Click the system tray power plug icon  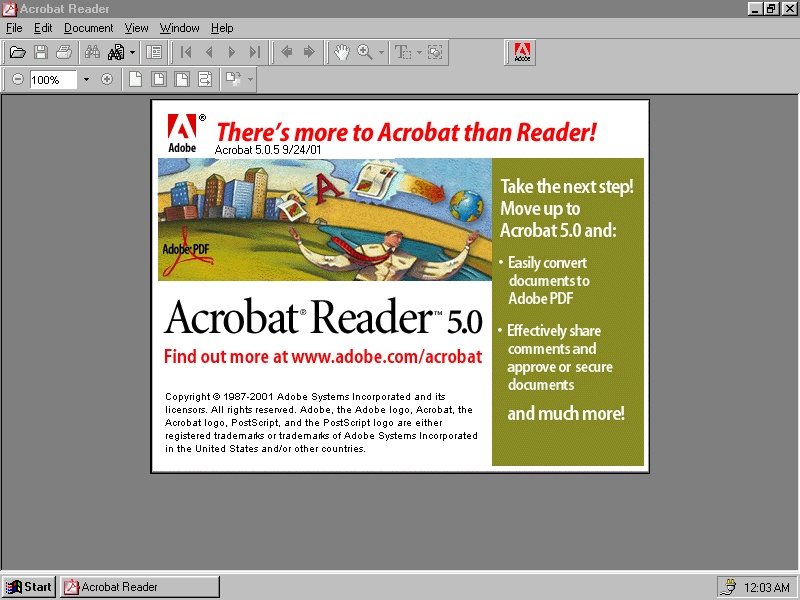tap(730, 587)
